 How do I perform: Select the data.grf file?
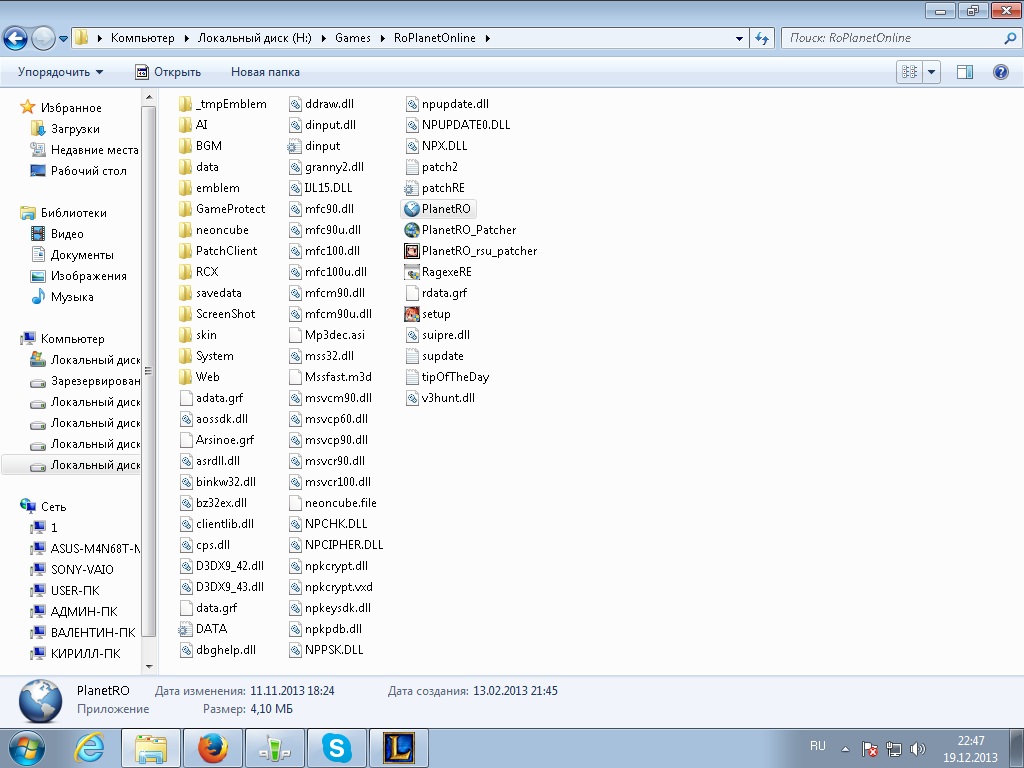[x=208, y=608]
